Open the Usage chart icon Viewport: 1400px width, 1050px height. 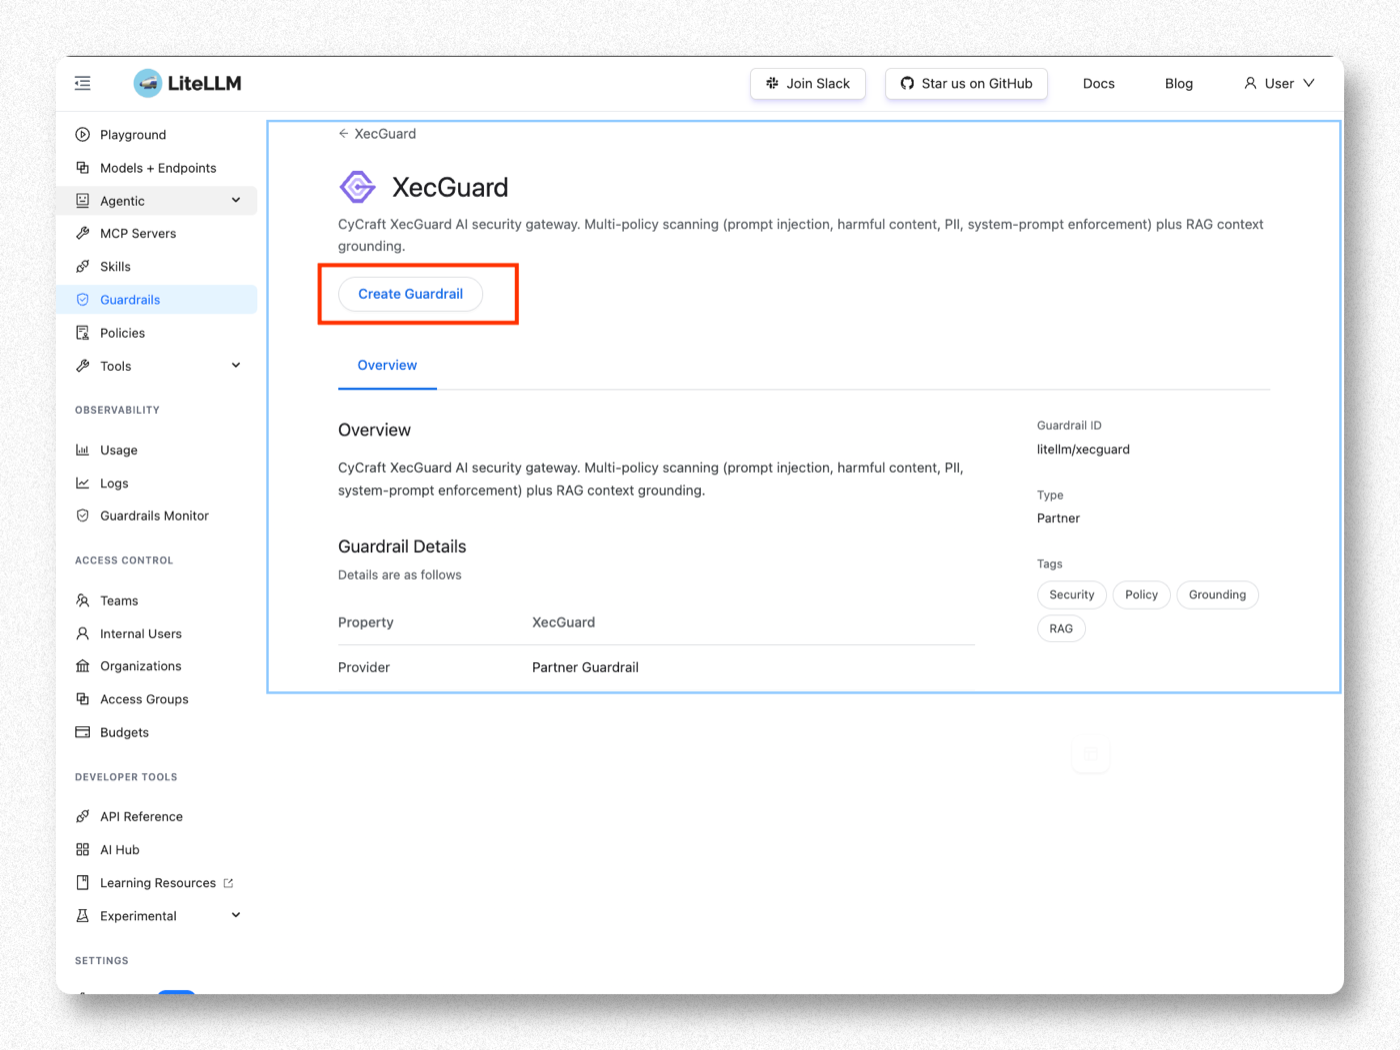[83, 450]
